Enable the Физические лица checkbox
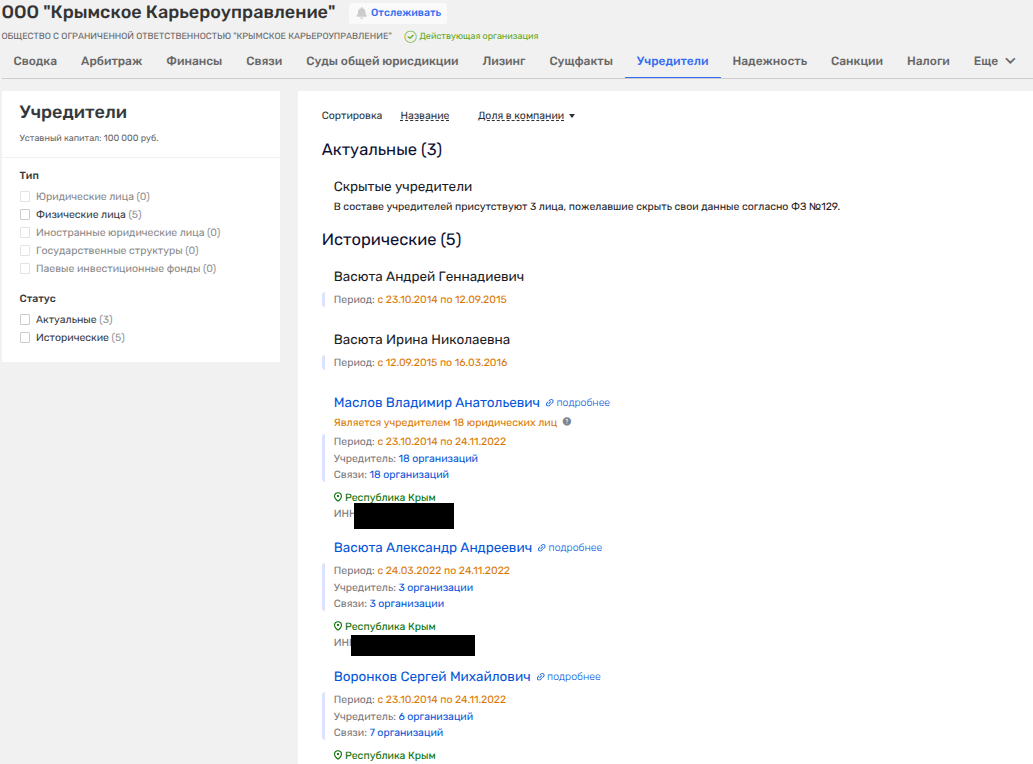The width and height of the screenshot is (1033, 764). point(26,215)
